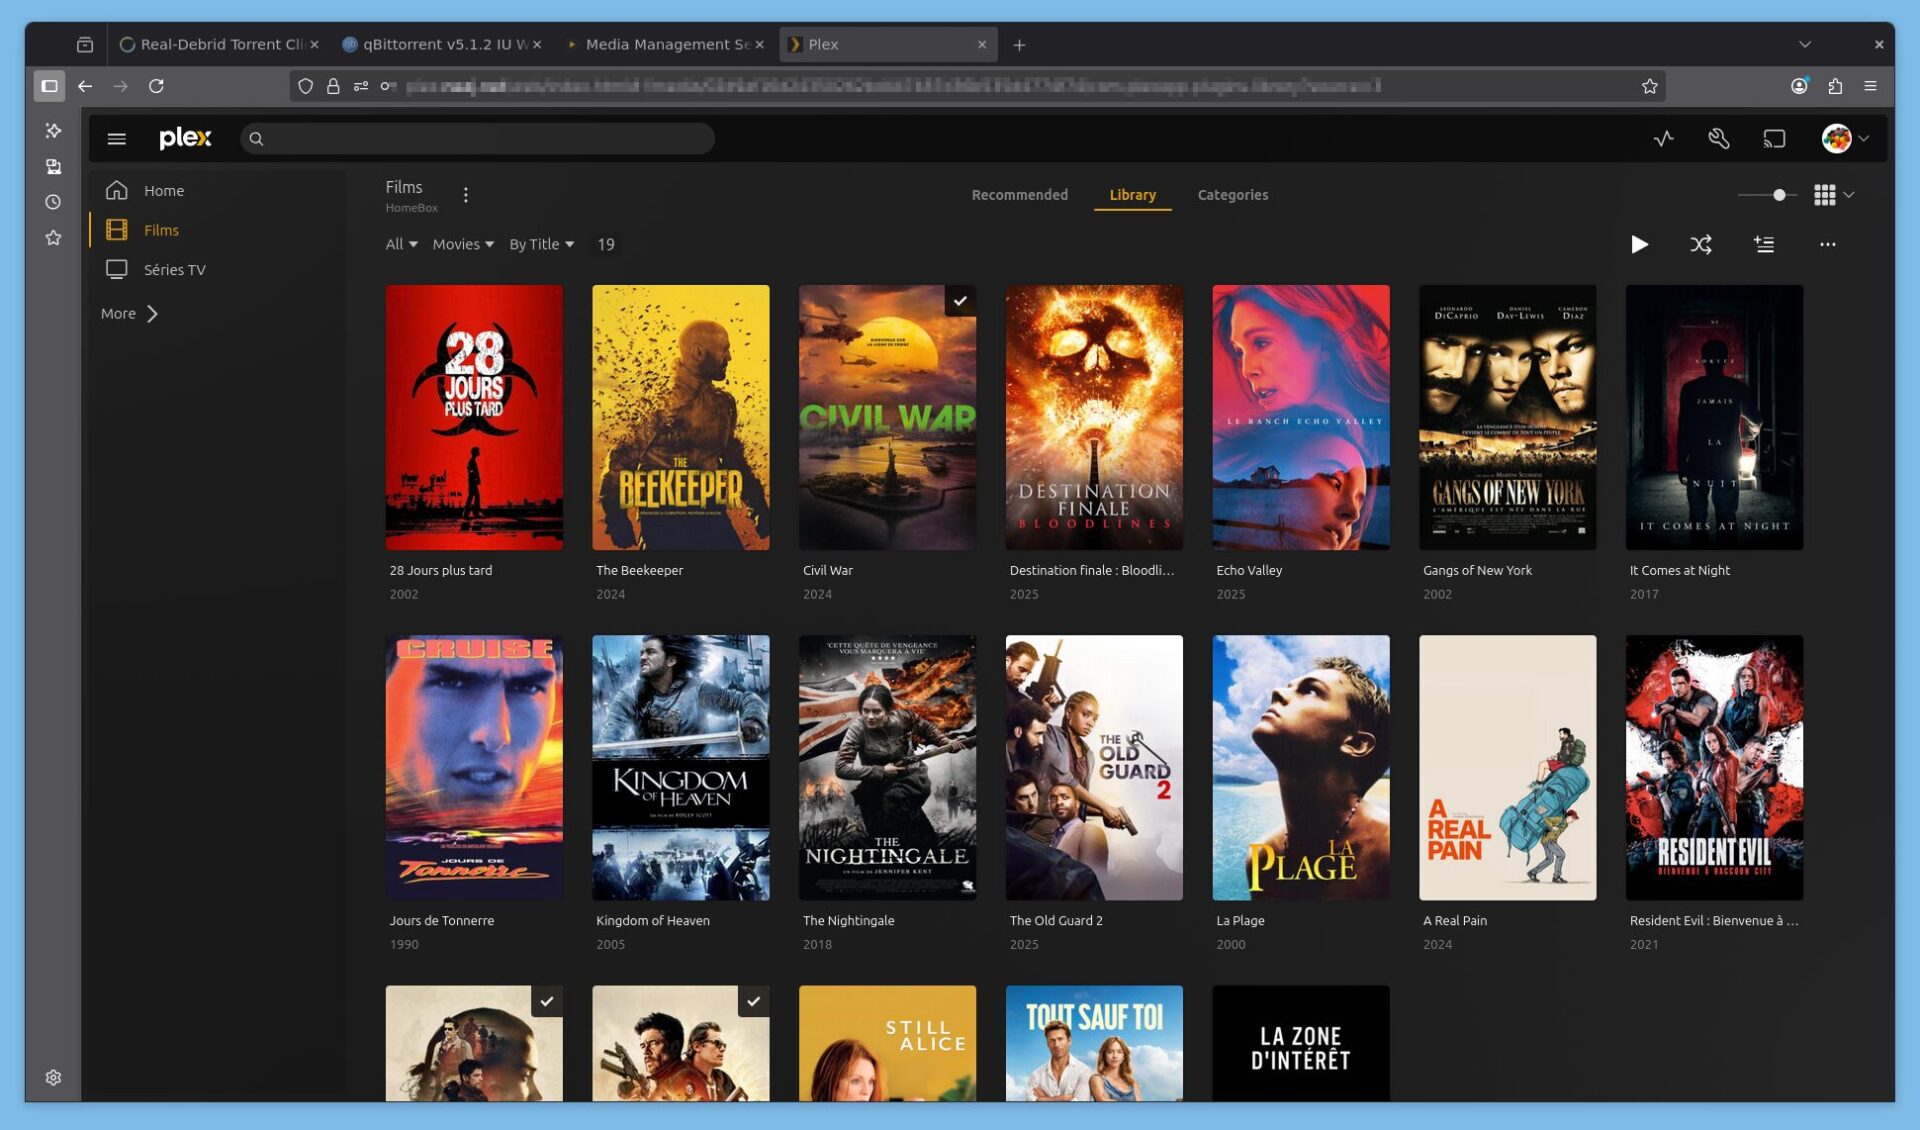Open Echo Valley title link
The image size is (1920, 1130).
click(x=1248, y=571)
